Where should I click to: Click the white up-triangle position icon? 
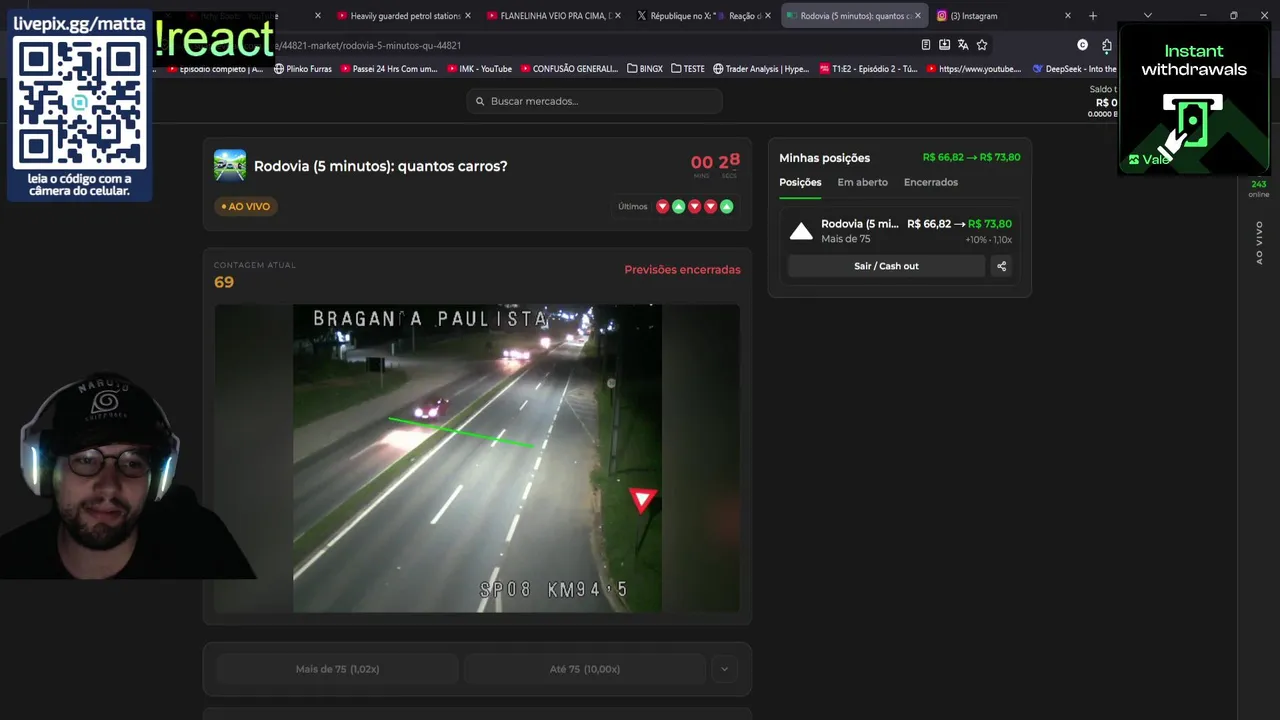click(x=801, y=232)
